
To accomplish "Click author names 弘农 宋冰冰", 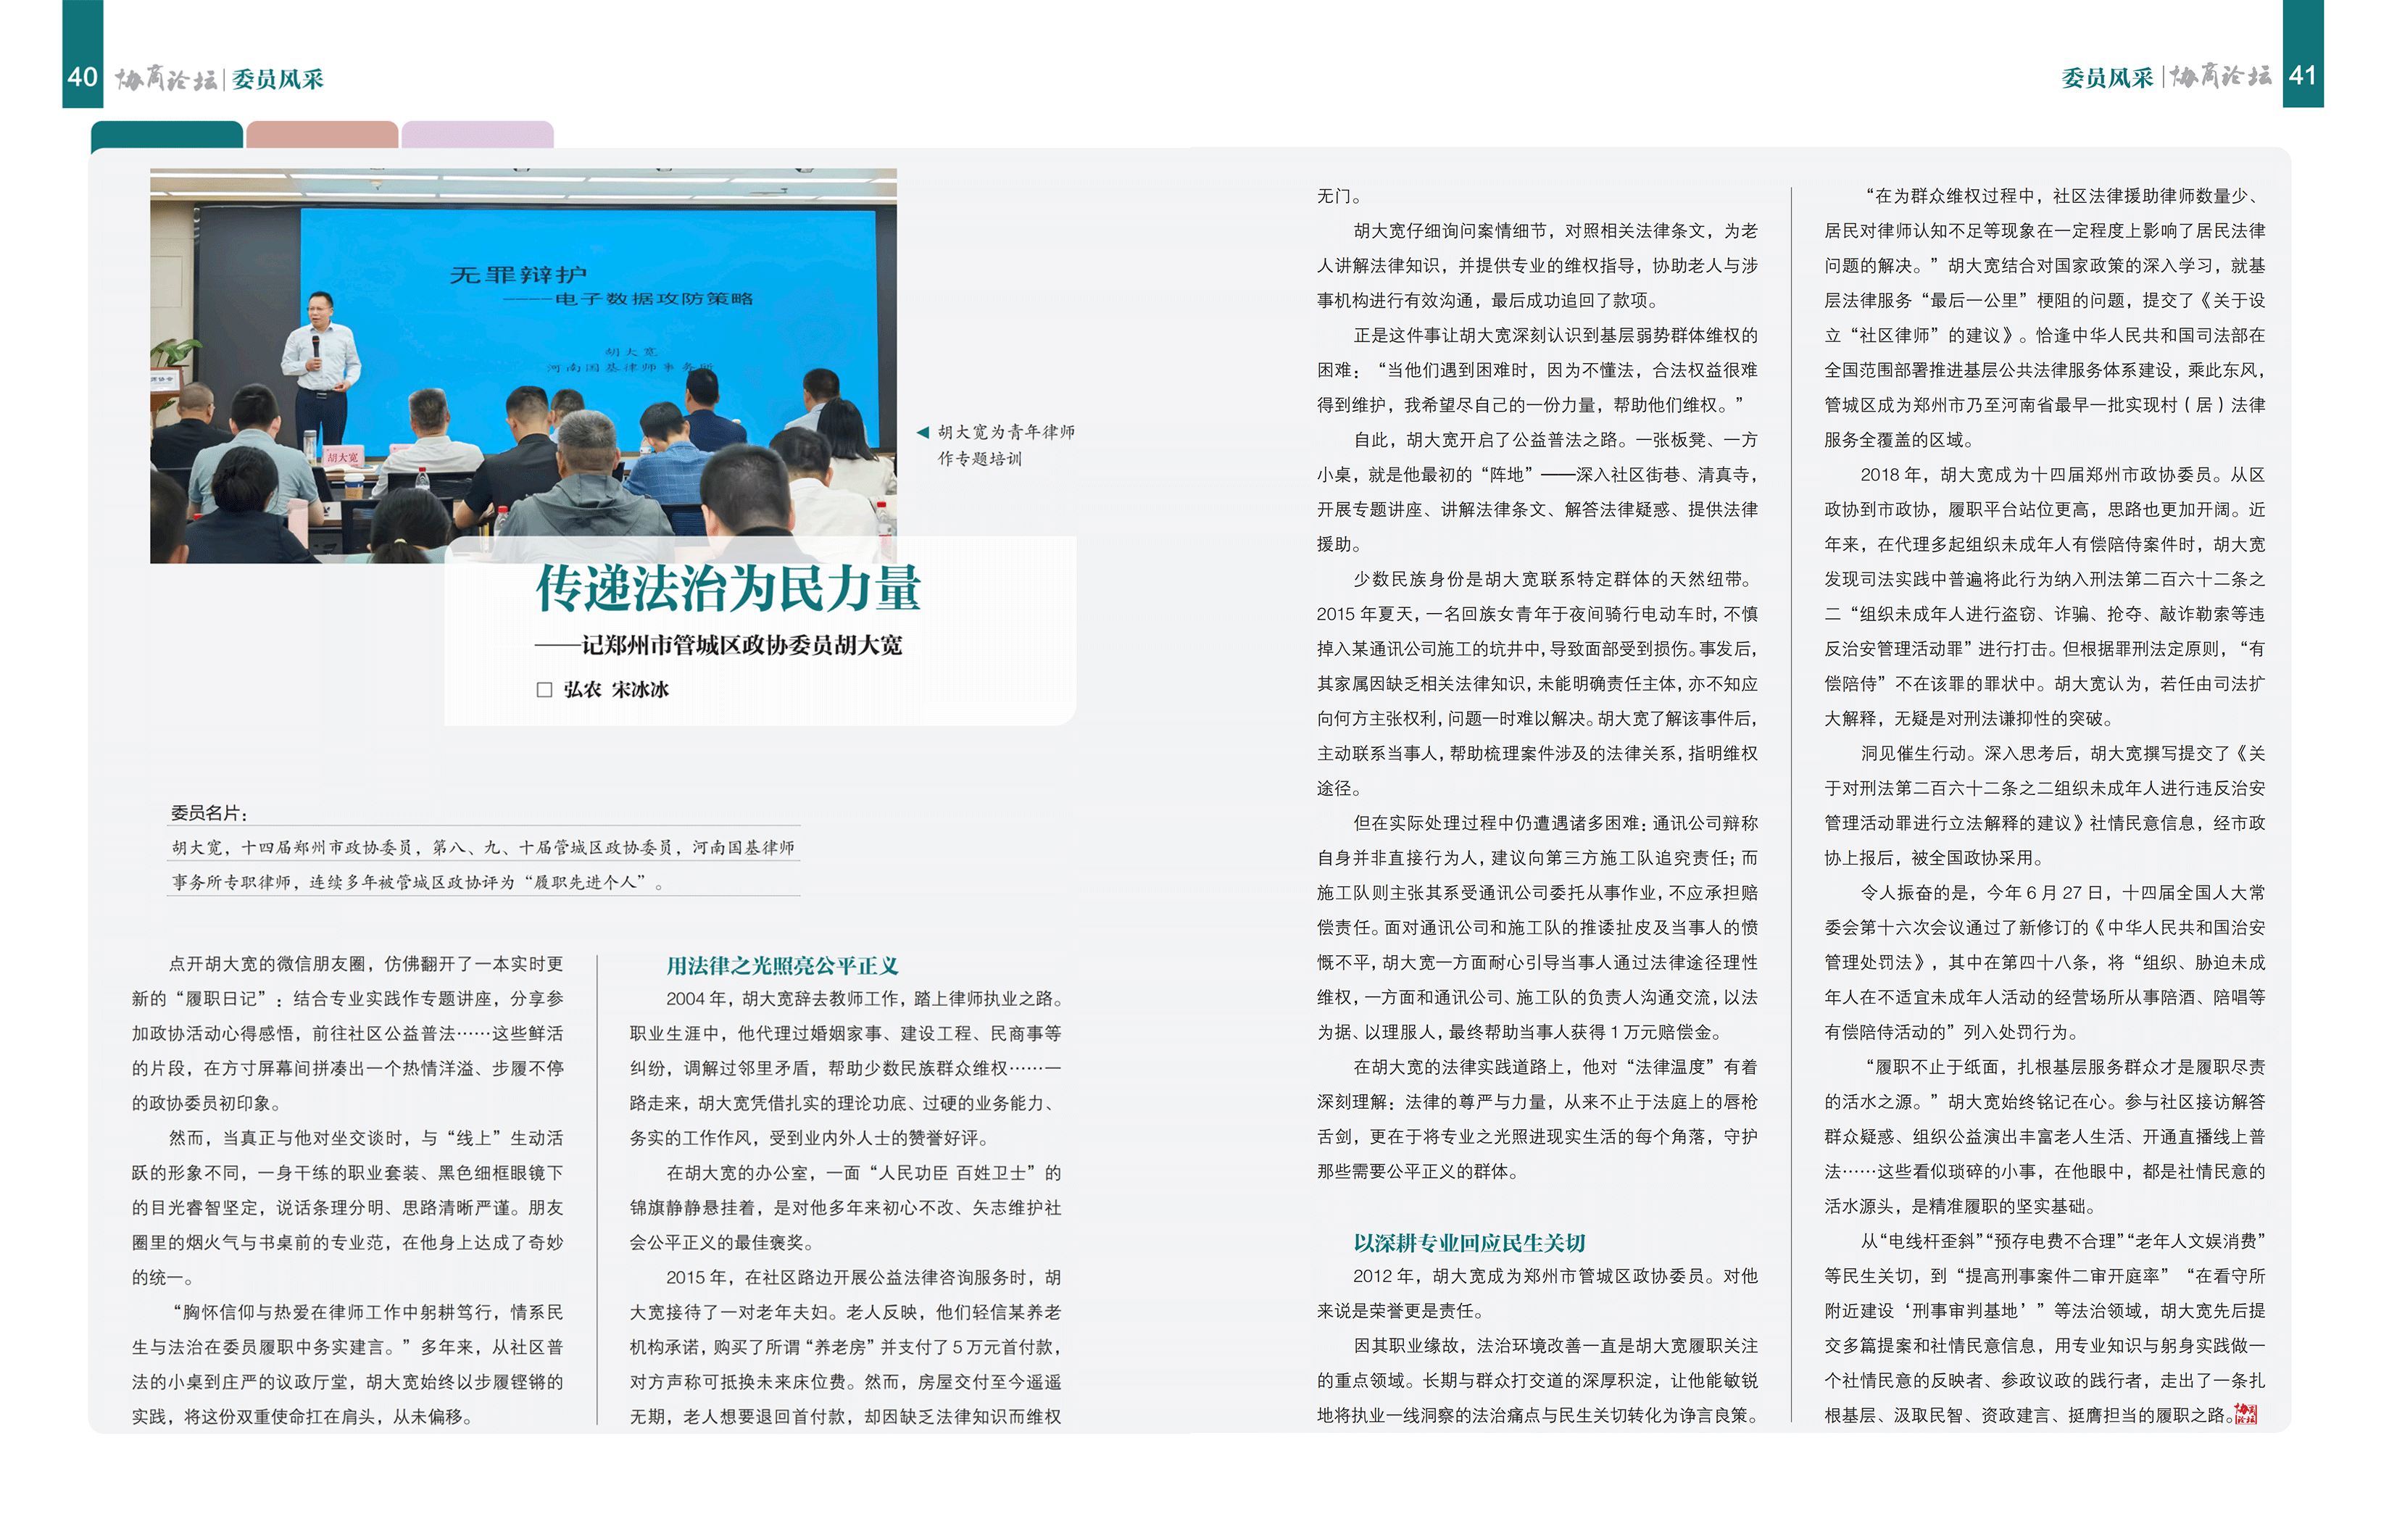I will pos(615,689).
